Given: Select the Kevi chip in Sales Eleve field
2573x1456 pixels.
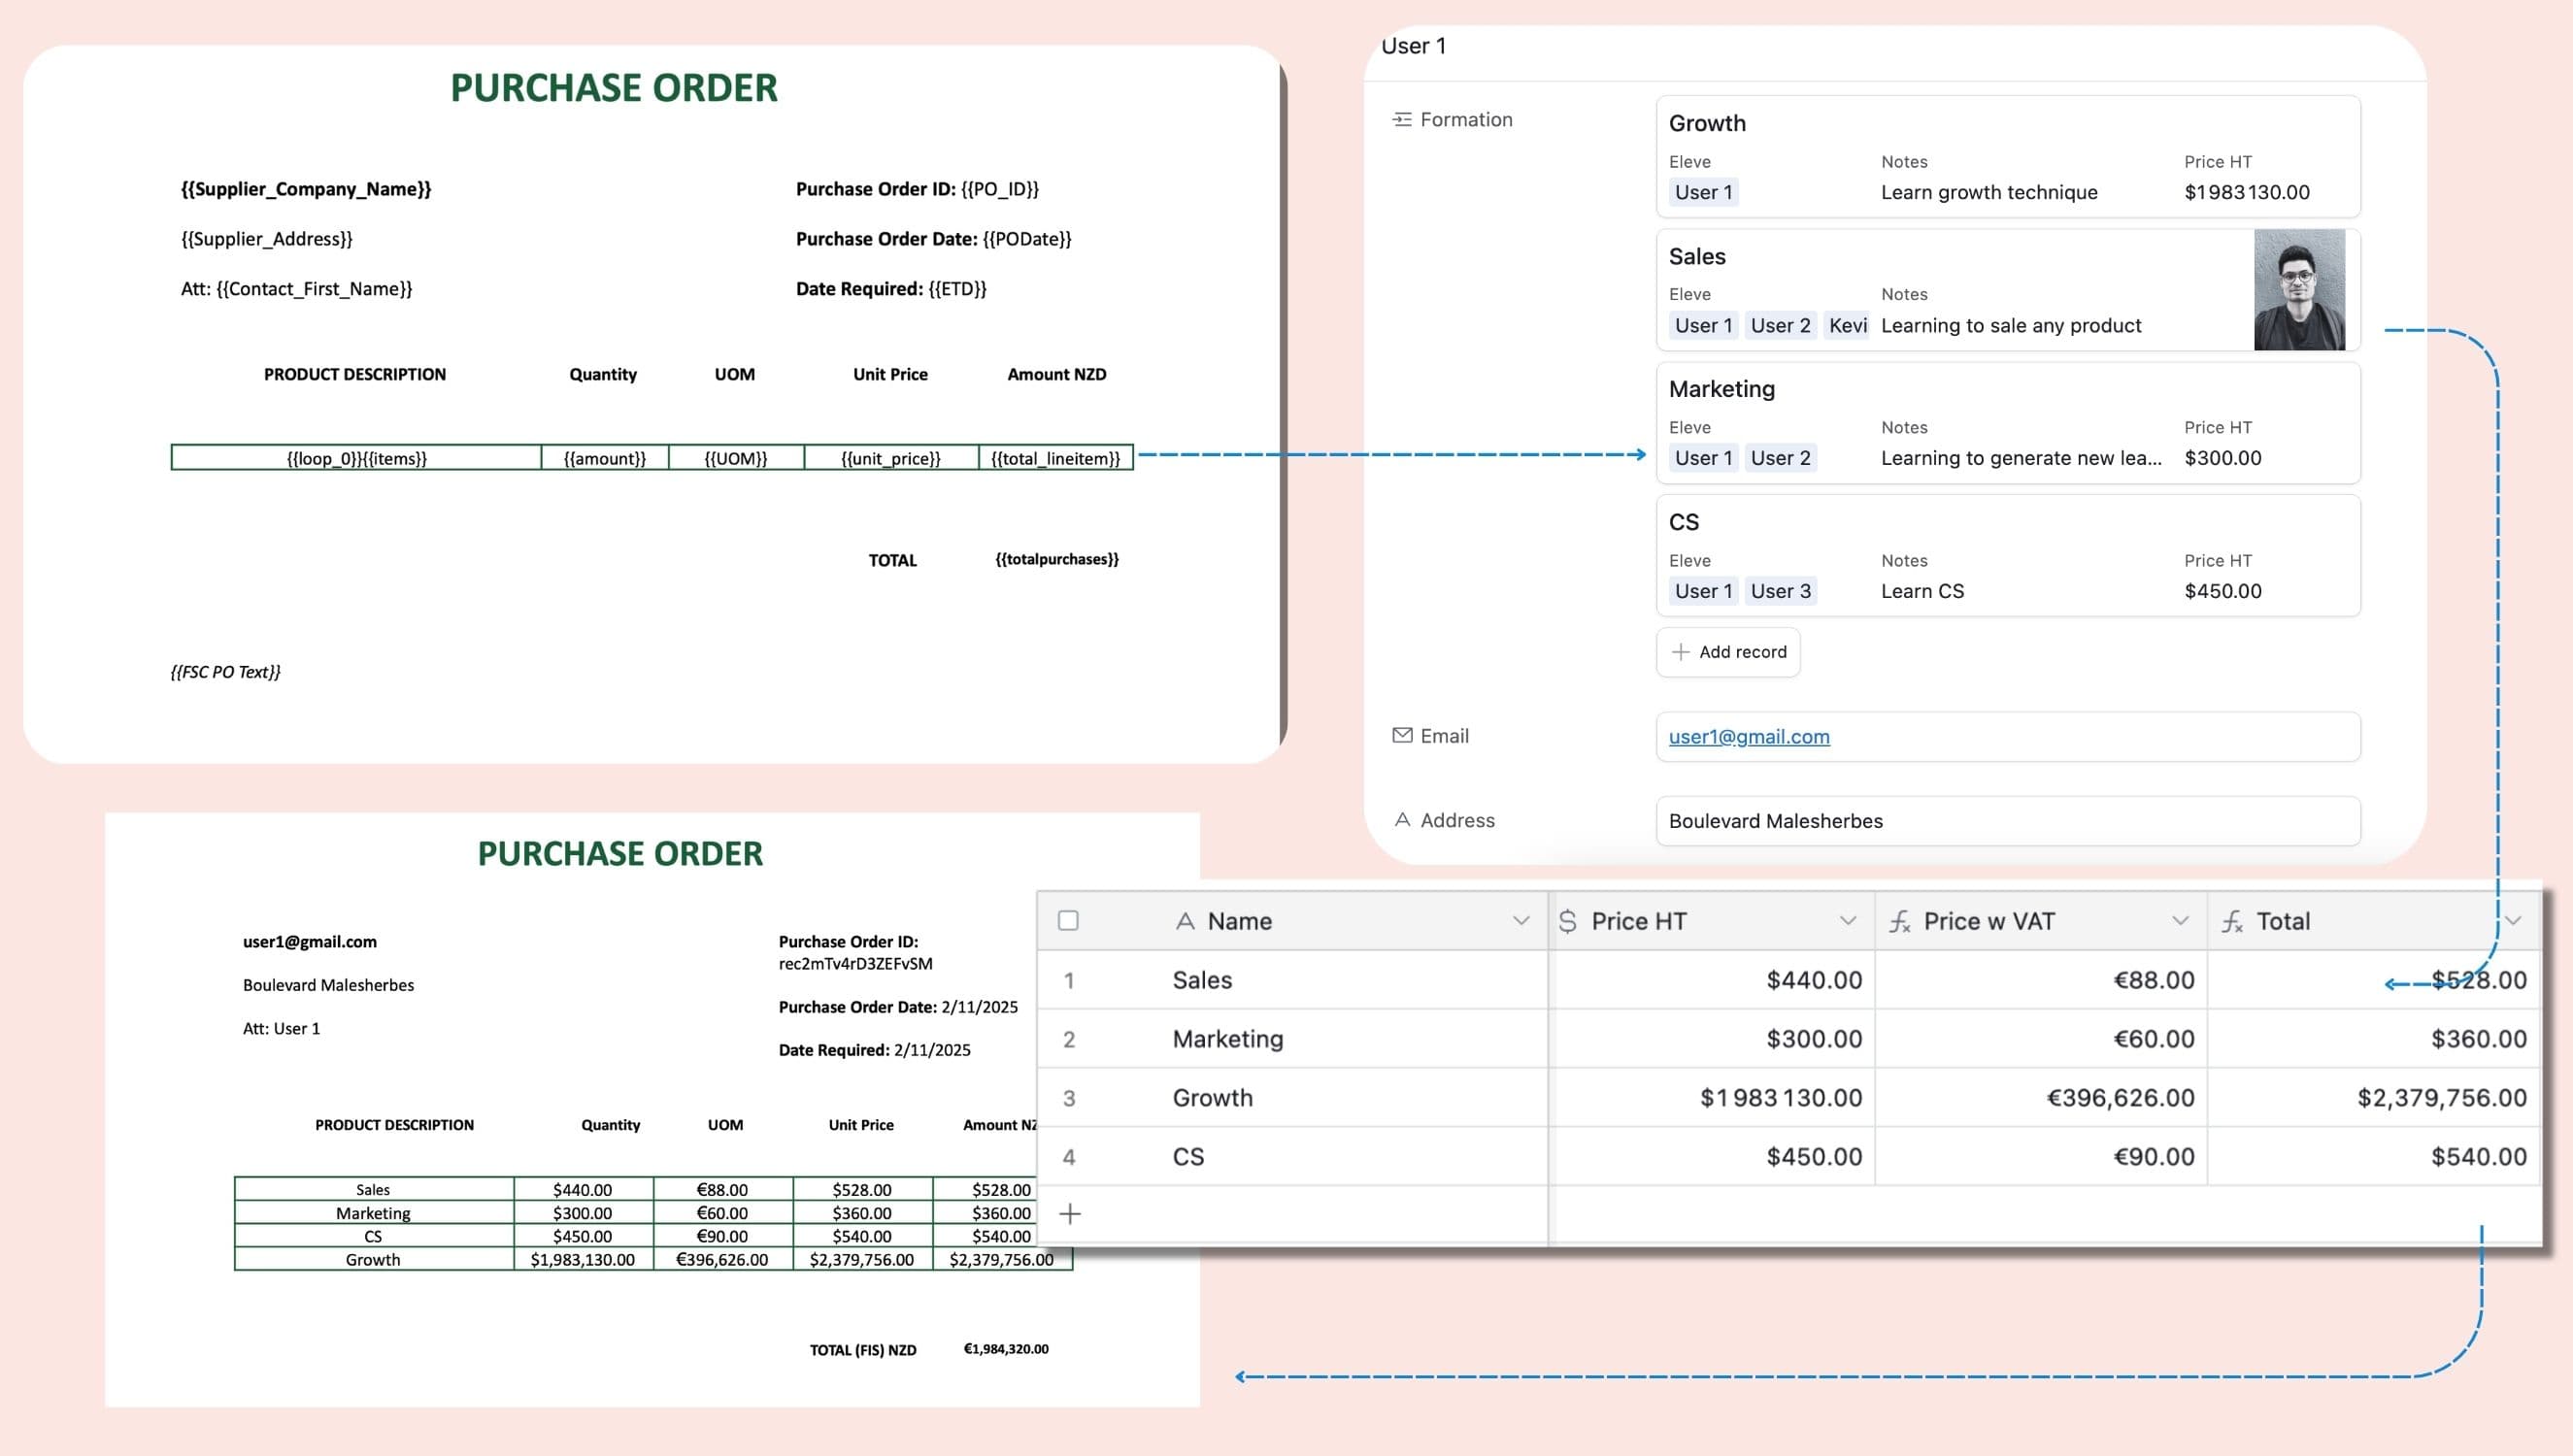Looking at the screenshot, I should pos(1846,325).
